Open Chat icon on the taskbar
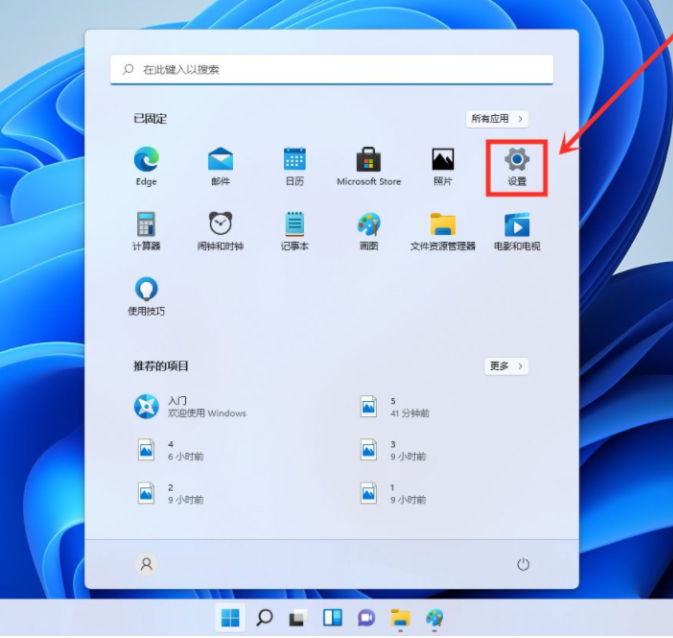 pos(366,618)
